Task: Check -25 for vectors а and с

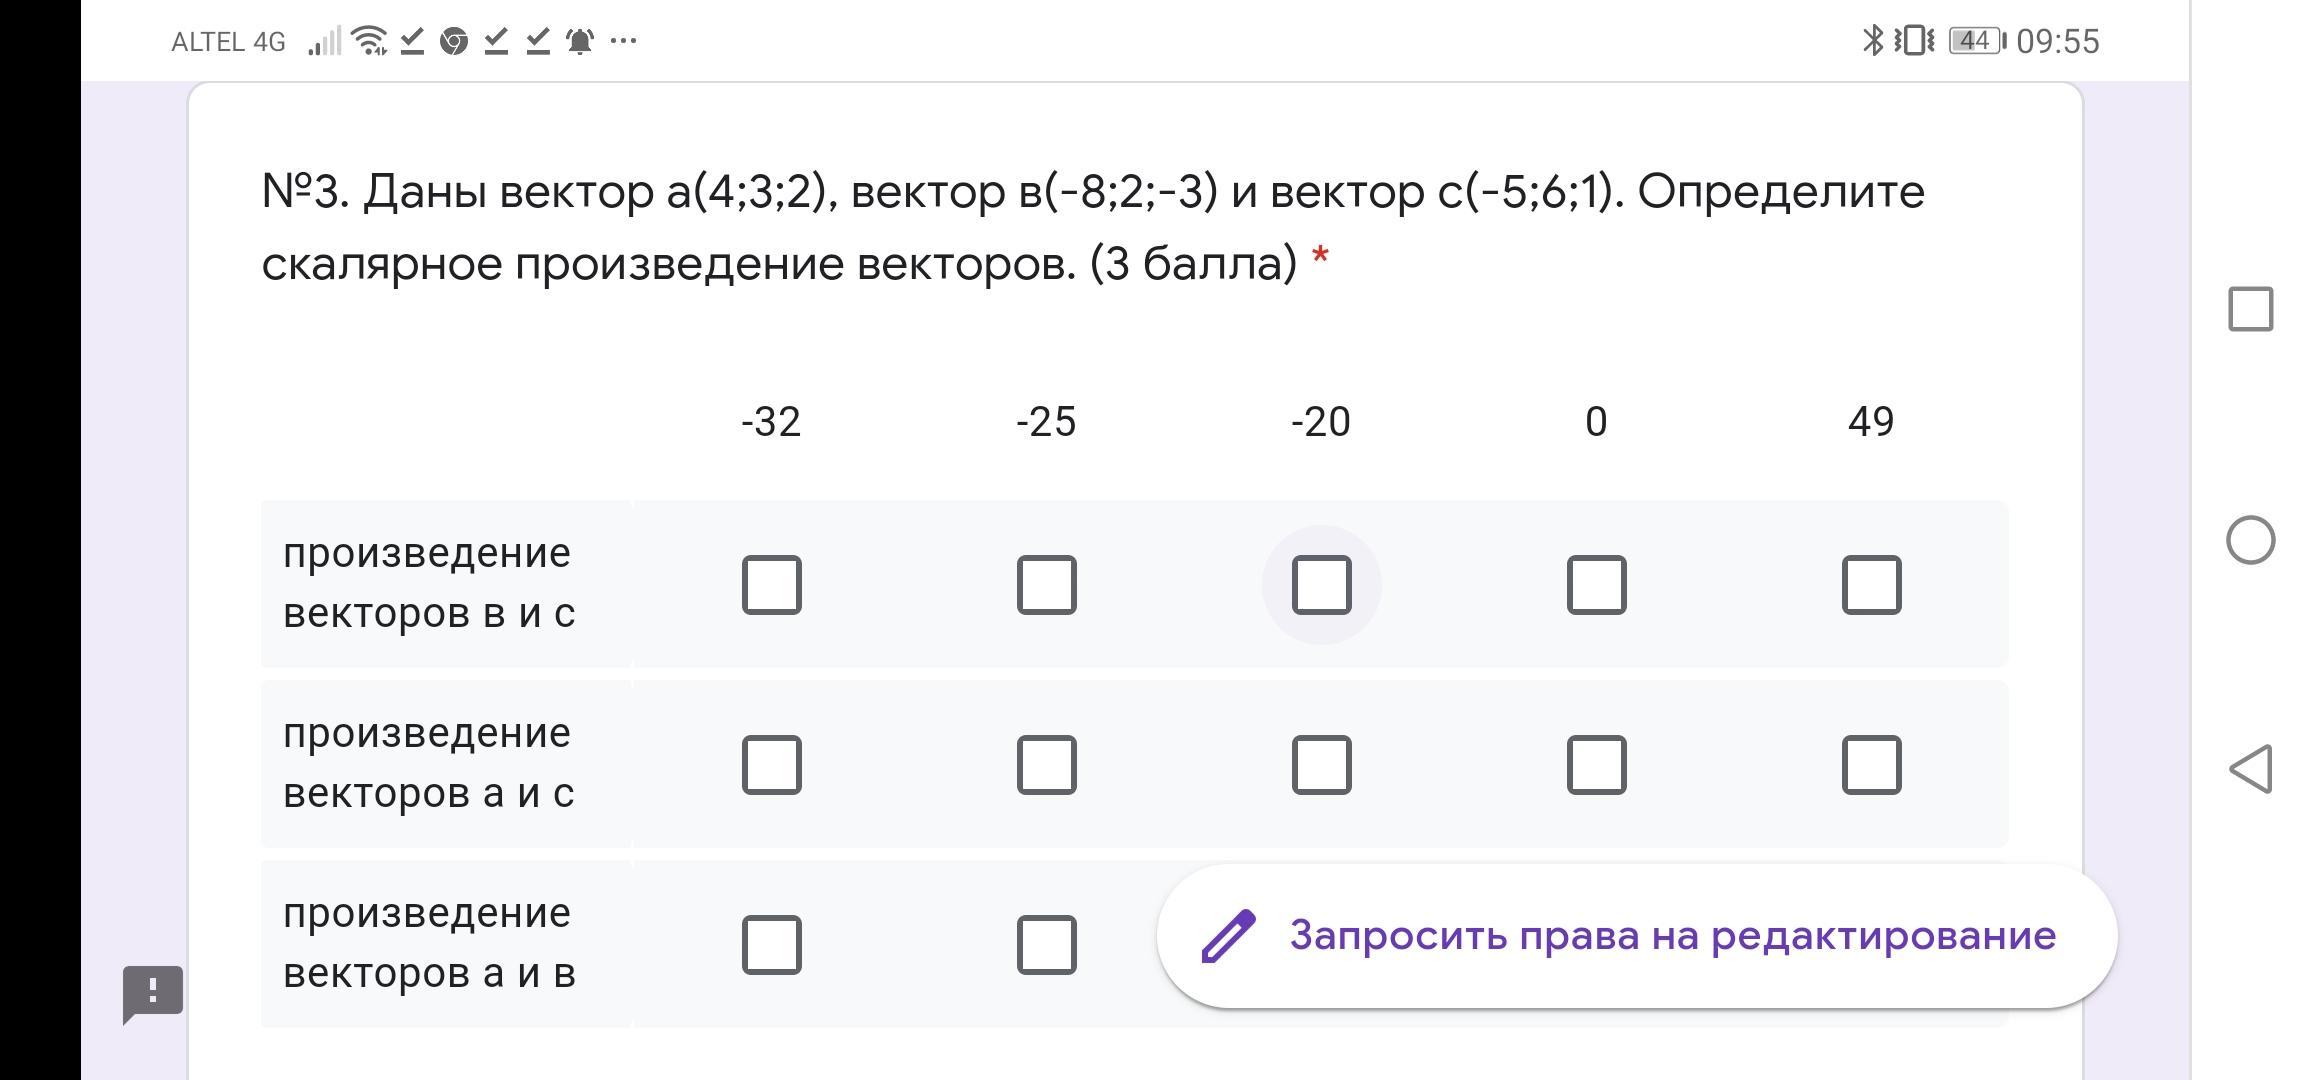Action: (x=1046, y=765)
